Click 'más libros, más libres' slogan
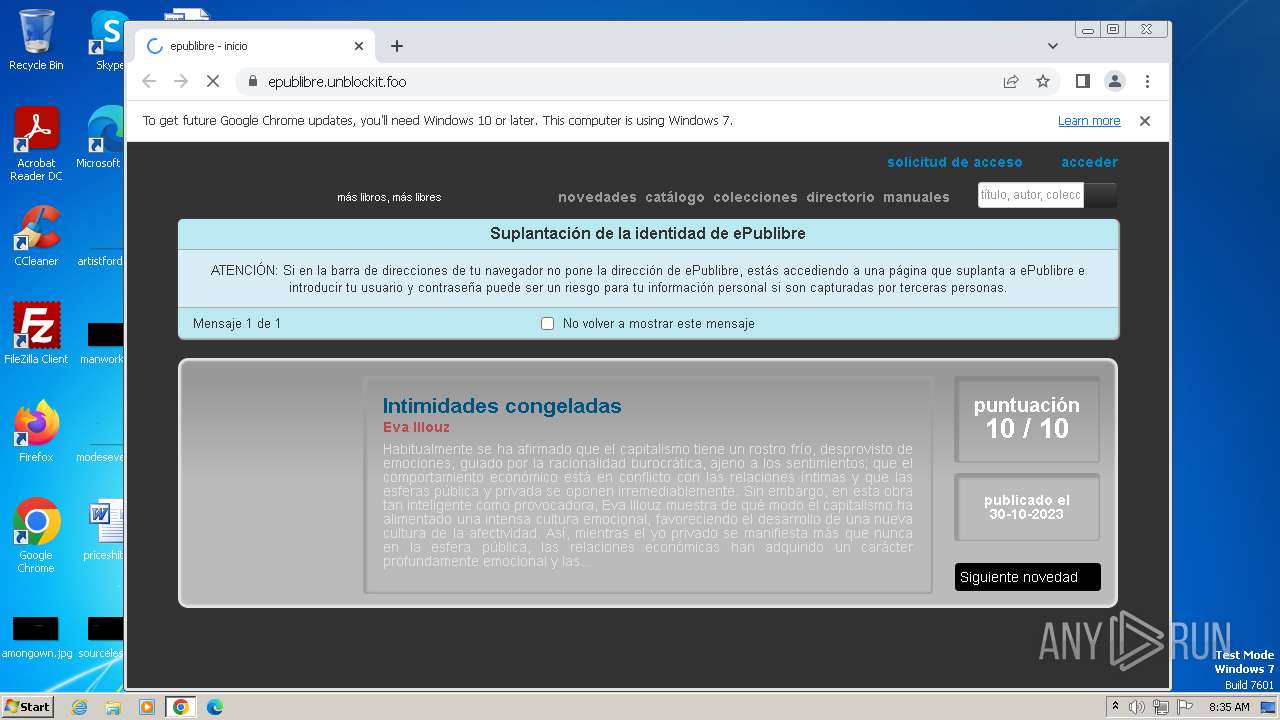Image resolution: width=1280 pixels, height=720 pixels. pyautogui.click(x=389, y=197)
